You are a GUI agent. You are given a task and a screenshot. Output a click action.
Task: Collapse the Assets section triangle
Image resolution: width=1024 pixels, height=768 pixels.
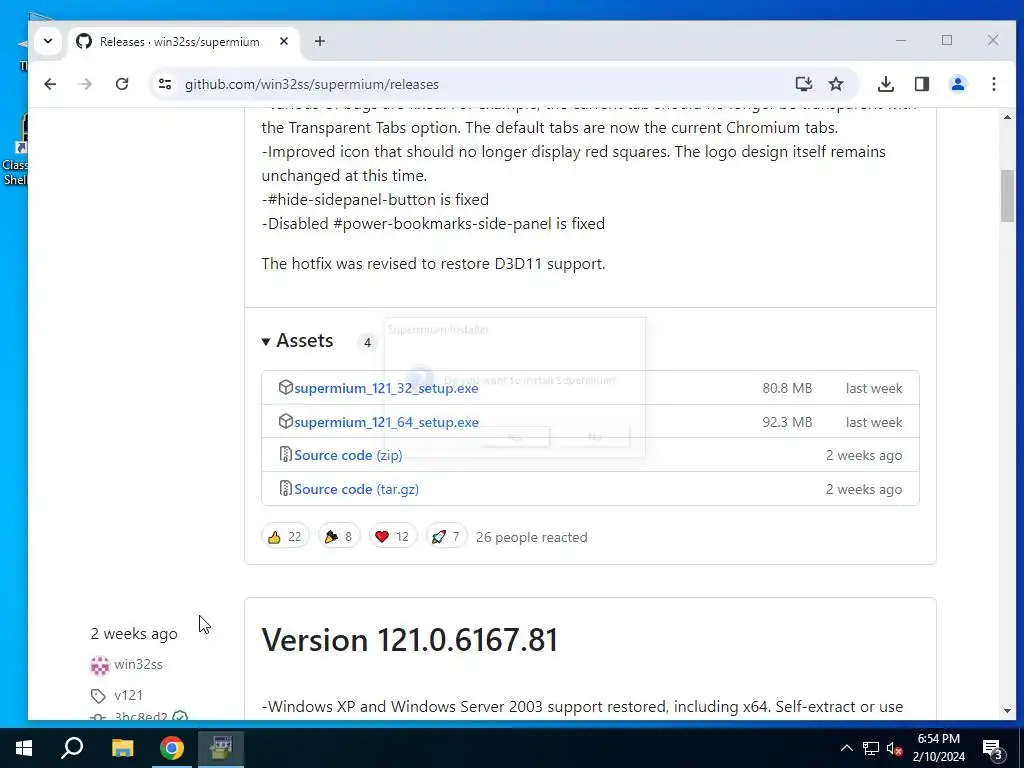click(266, 342)
